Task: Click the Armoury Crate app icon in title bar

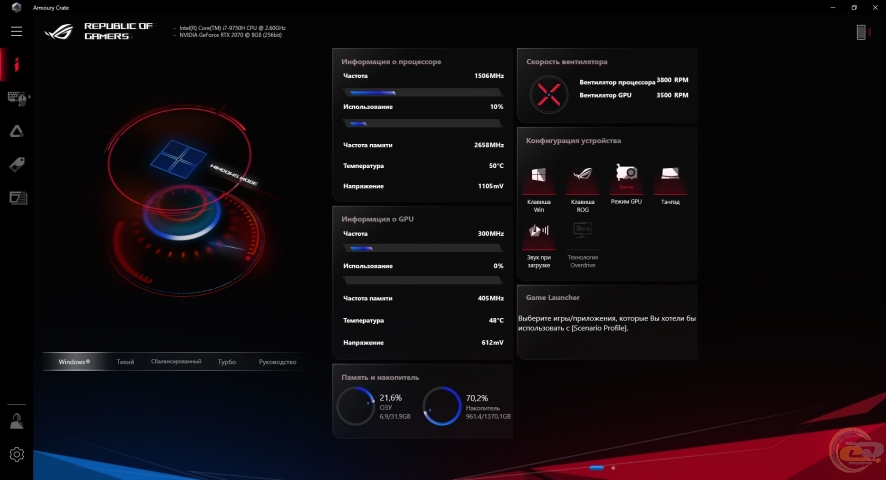Action: [16, 7]
